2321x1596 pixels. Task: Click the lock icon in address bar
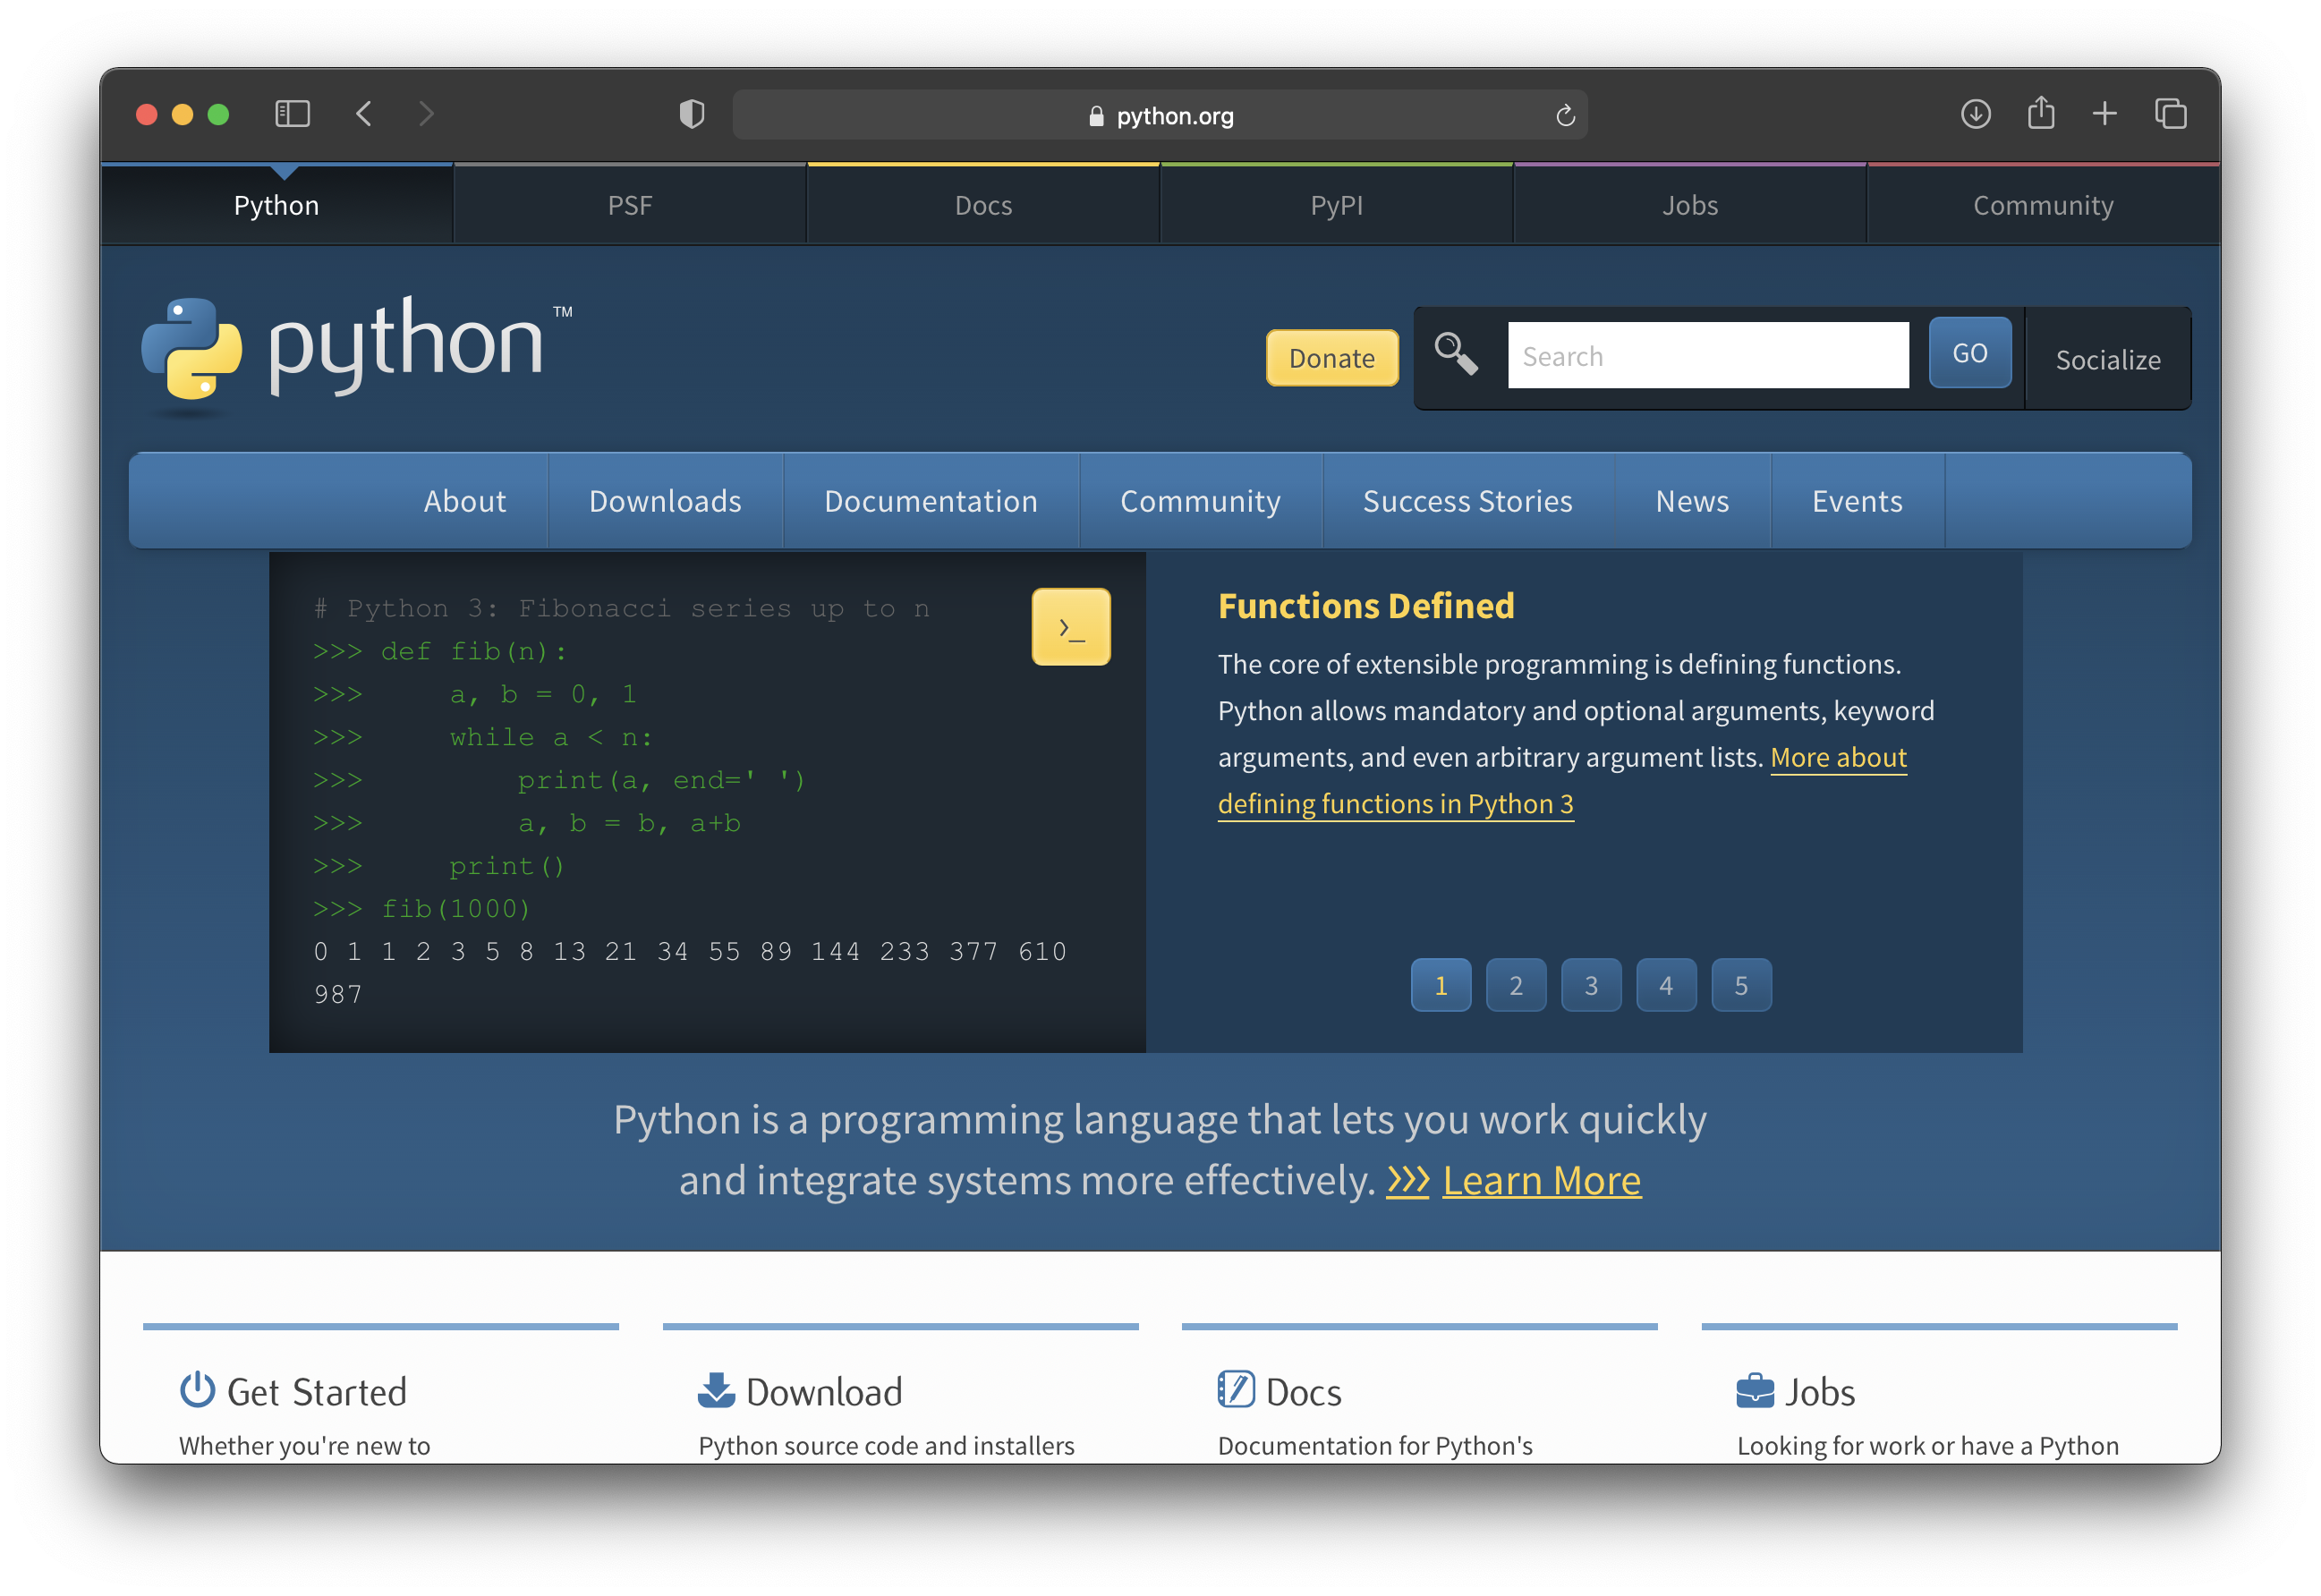[1096, 116]
